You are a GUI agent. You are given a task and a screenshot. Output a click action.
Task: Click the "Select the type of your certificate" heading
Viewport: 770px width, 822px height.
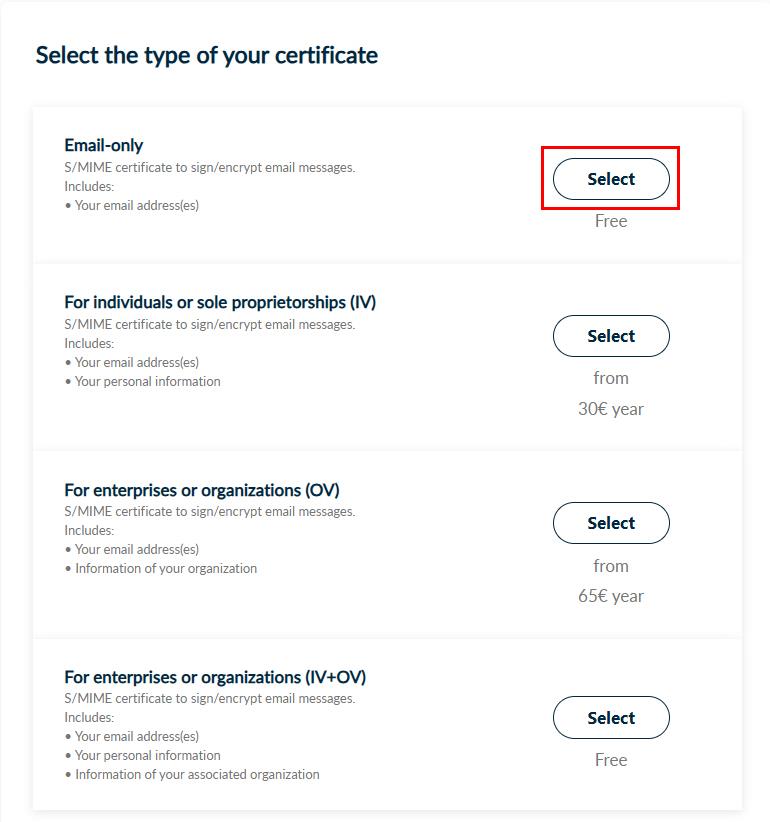[x=207, y=55]
